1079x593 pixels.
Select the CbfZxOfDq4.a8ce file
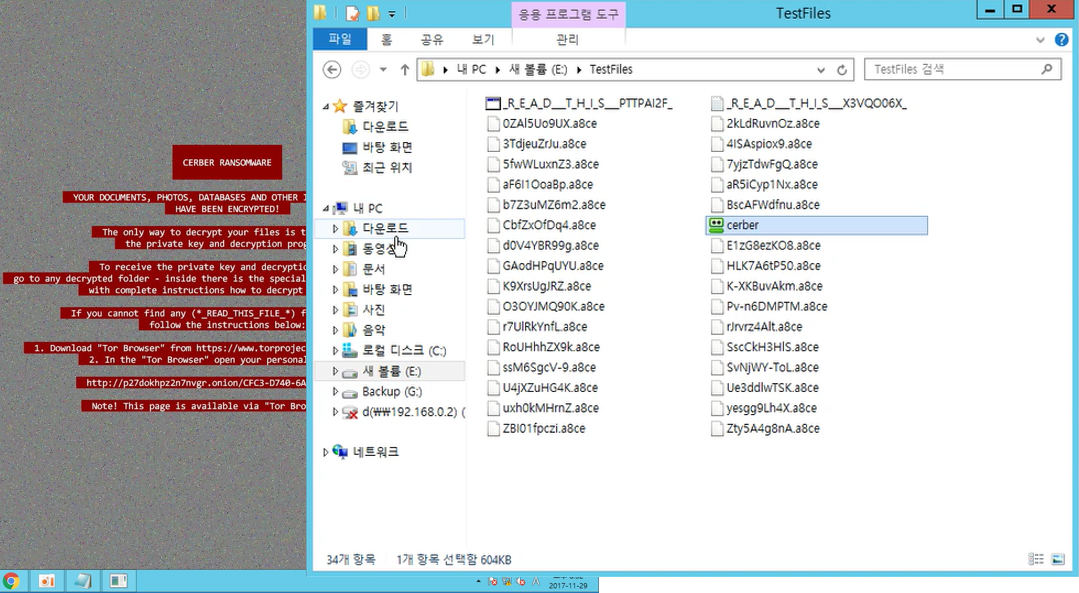tap(541, 225)
